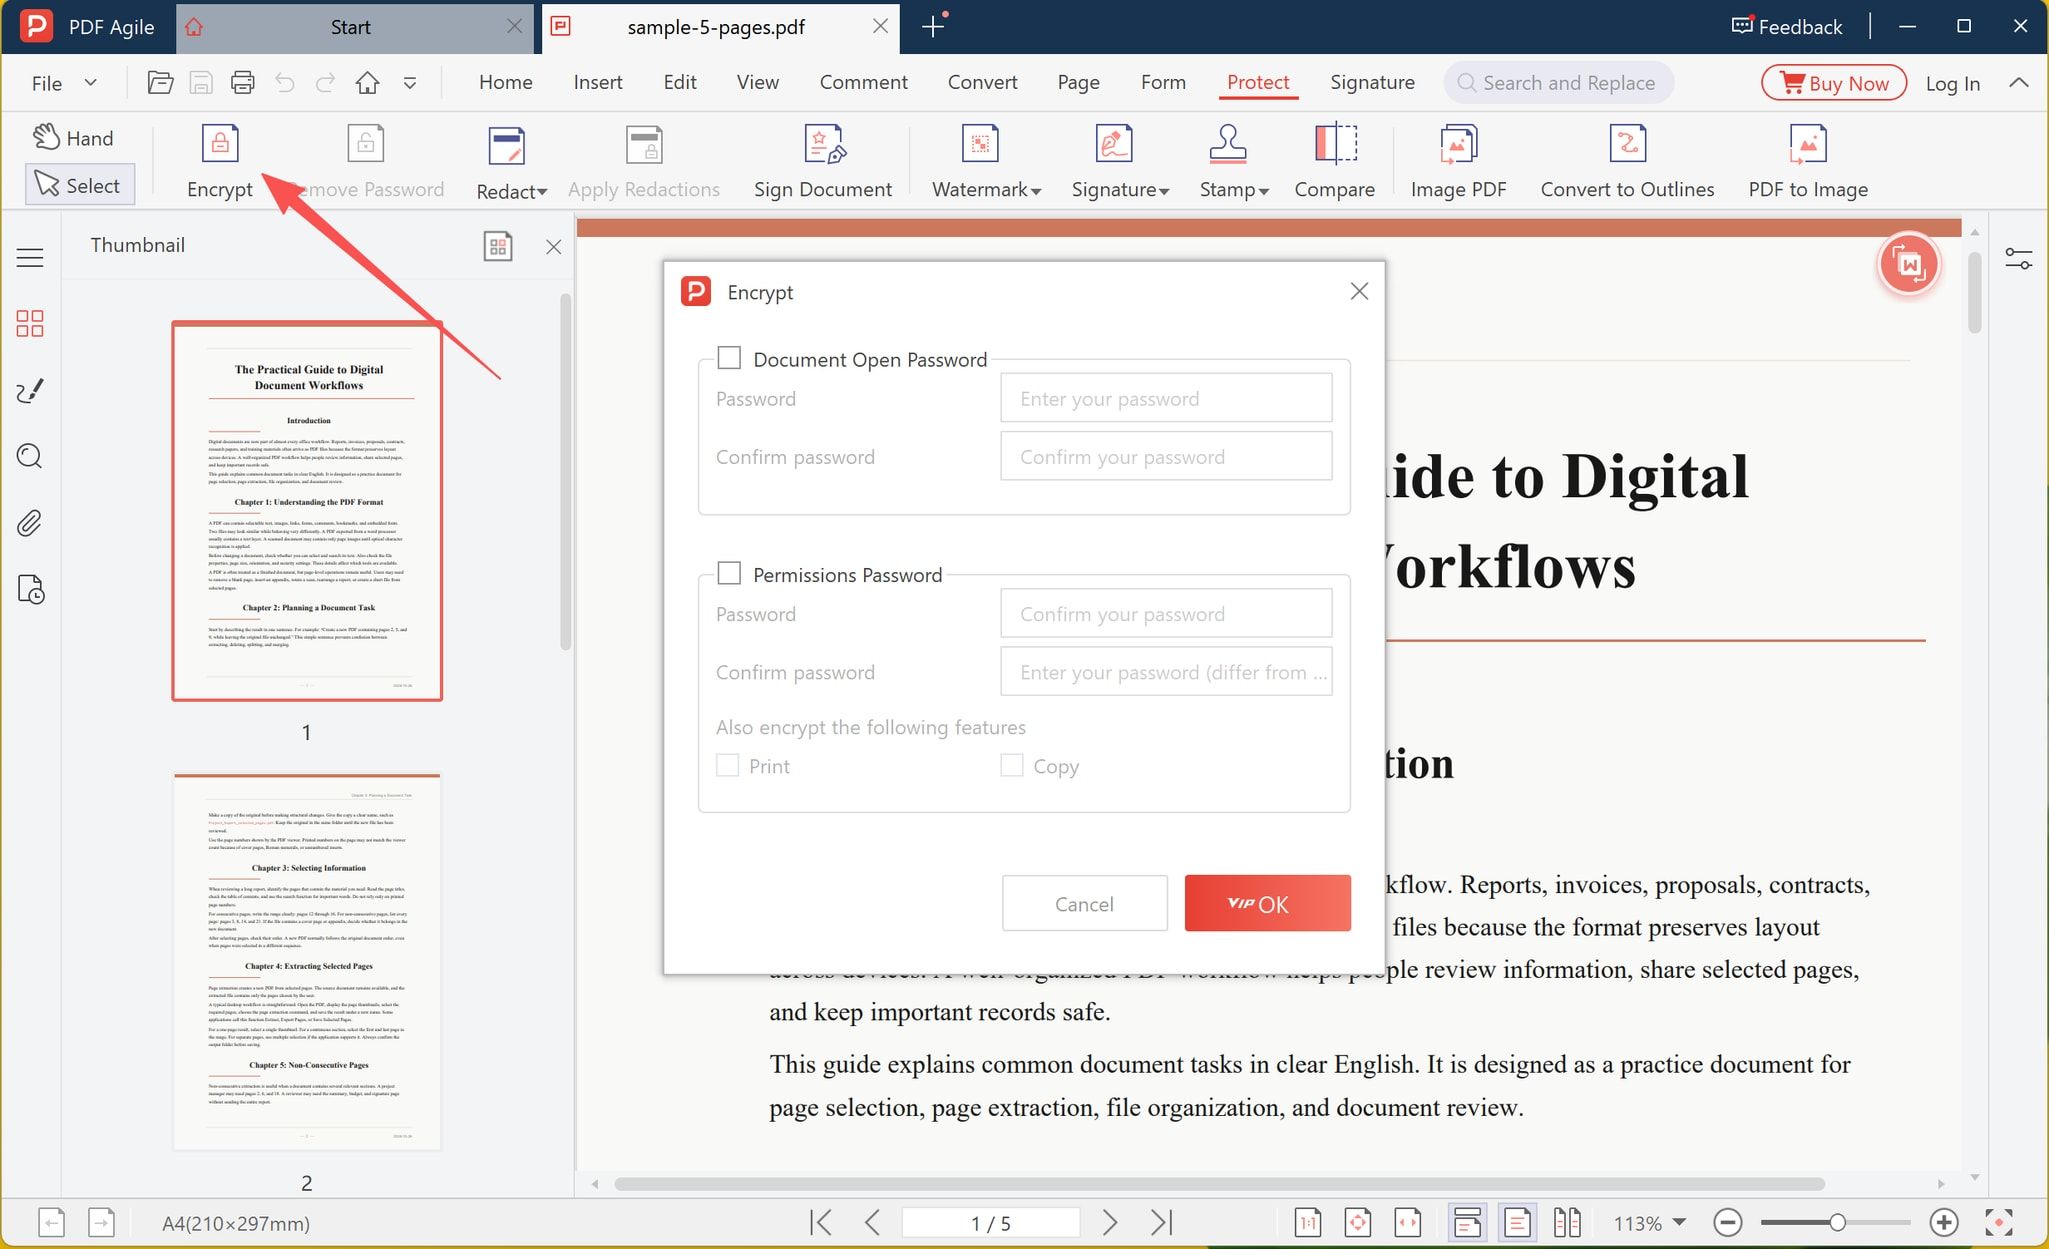Open the attachments paperclip sidebar icon
This screenshot has height=1249, width=2049.
click(x=30, y=523)
